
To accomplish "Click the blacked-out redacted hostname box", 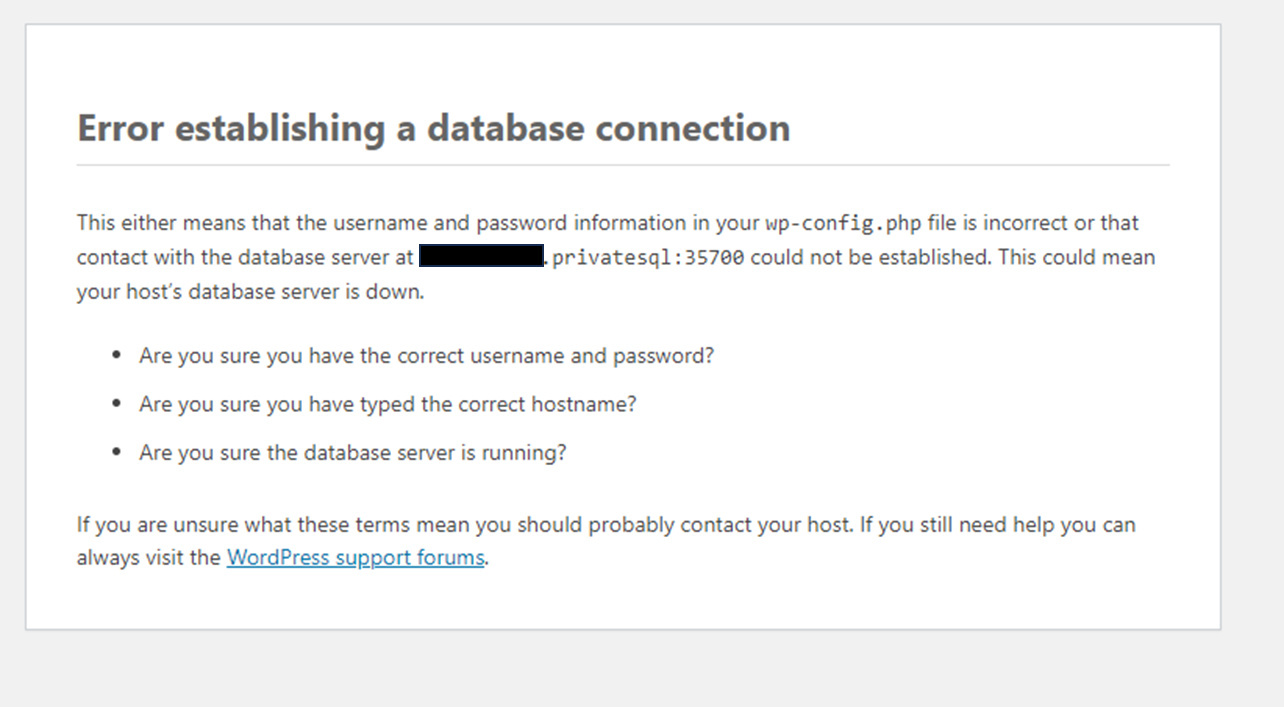I will (x=481, y=256).
